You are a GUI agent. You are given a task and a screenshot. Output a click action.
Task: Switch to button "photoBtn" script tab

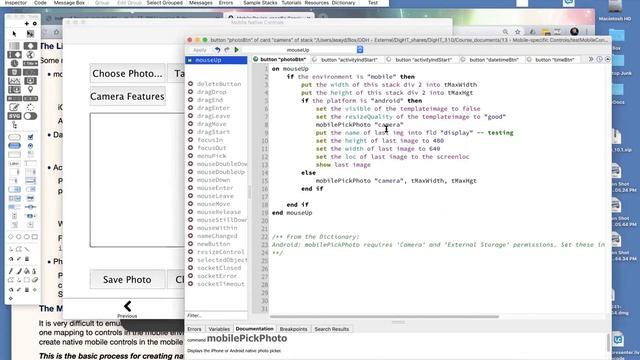click(280, 60)
